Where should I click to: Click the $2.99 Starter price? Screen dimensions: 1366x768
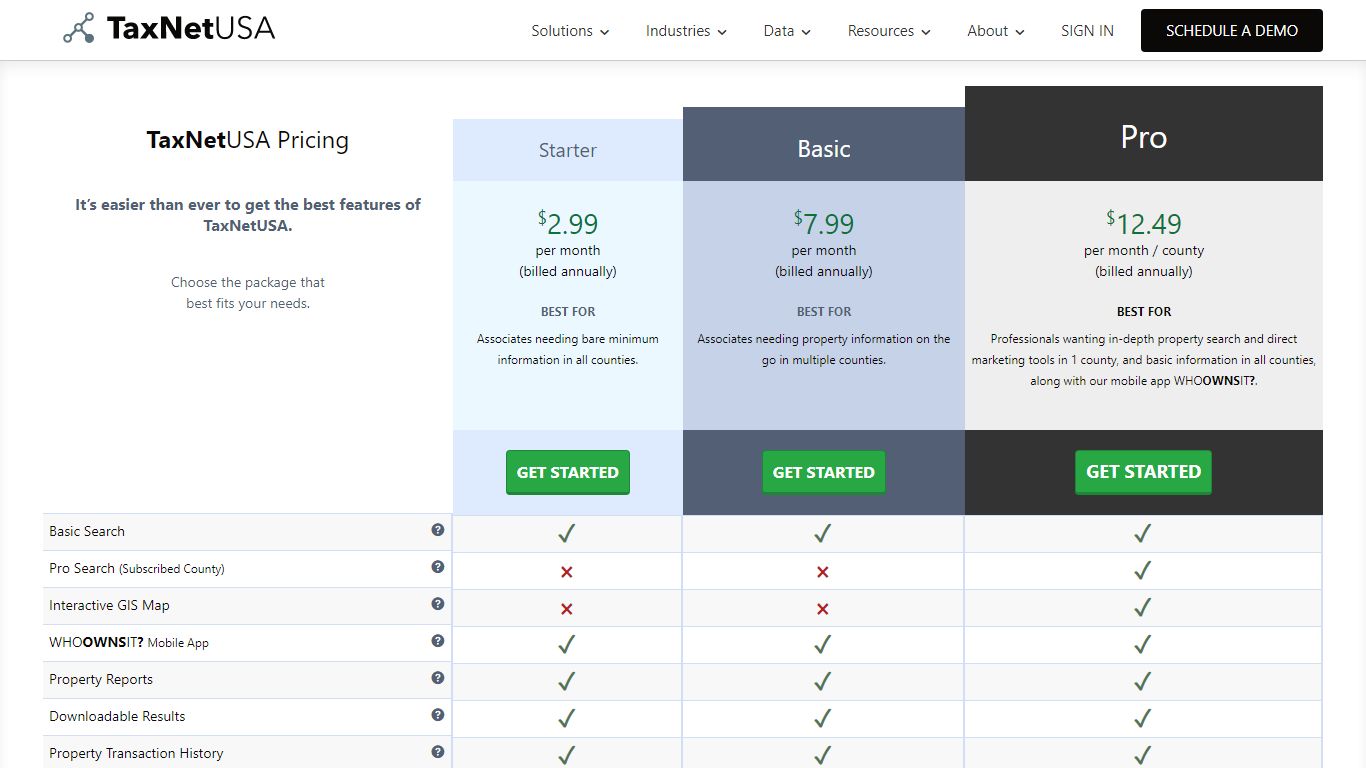pyautogui.click(x=568, y=223)
